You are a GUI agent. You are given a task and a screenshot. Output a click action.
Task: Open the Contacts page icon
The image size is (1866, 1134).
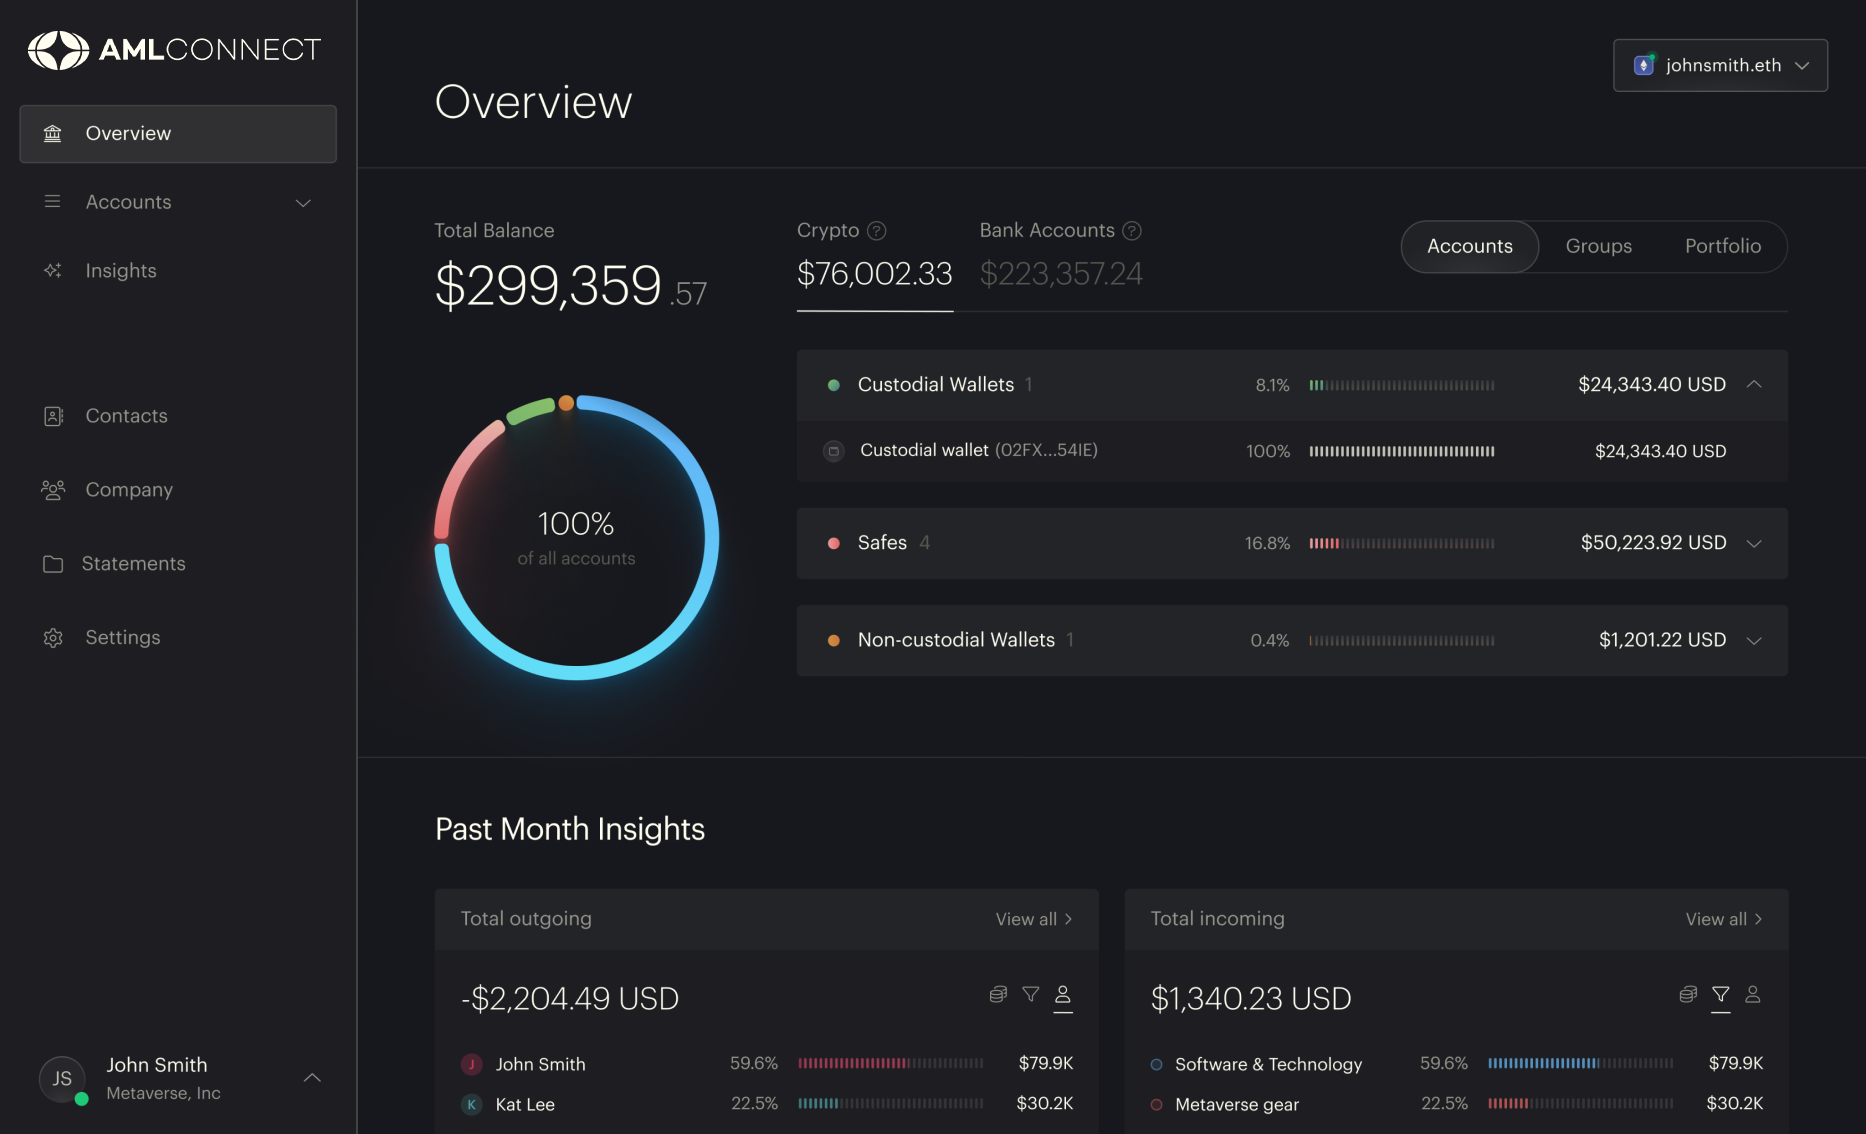coord(54,416)
